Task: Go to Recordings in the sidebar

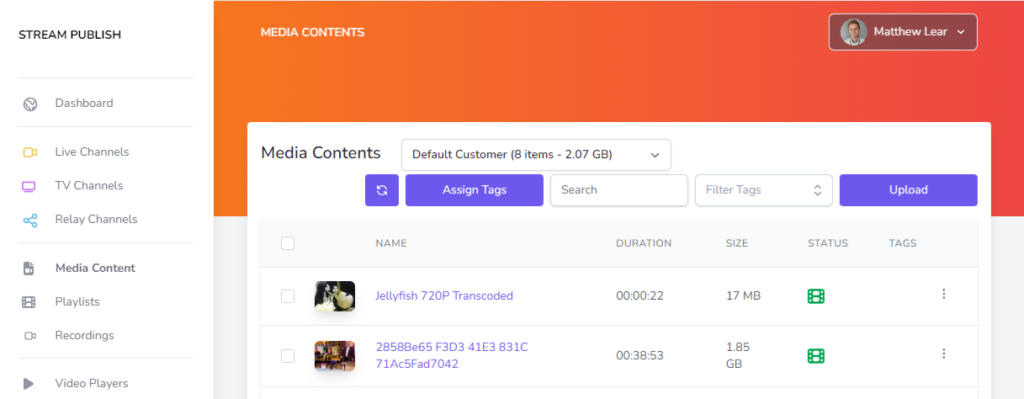Action: tap(84, 335)
